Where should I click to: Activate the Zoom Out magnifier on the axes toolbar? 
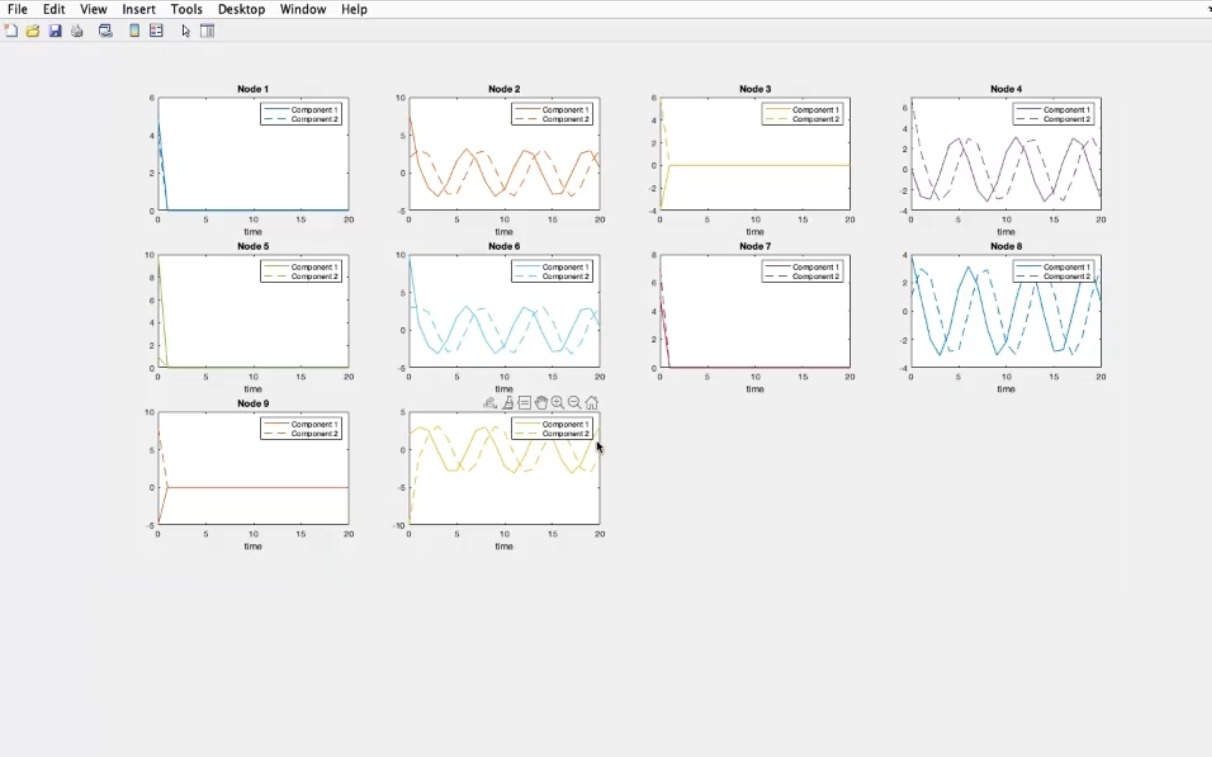575,403
